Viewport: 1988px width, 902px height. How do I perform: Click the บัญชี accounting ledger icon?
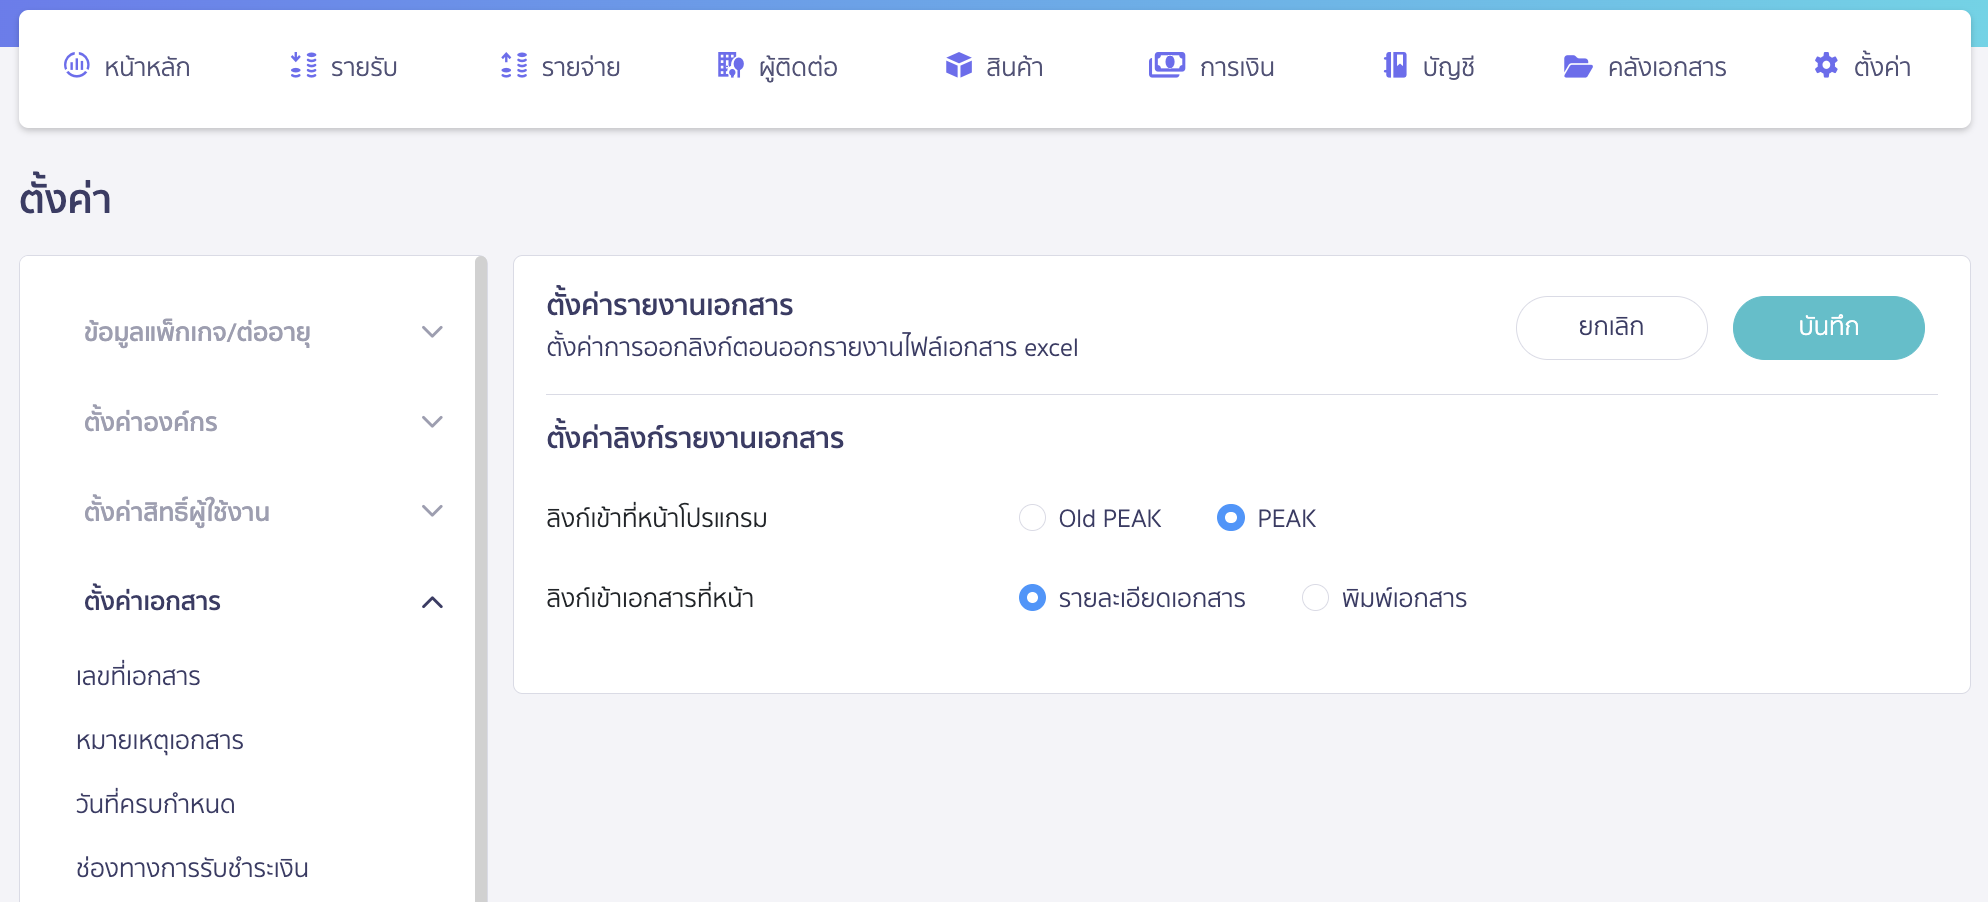[1392, 66]
